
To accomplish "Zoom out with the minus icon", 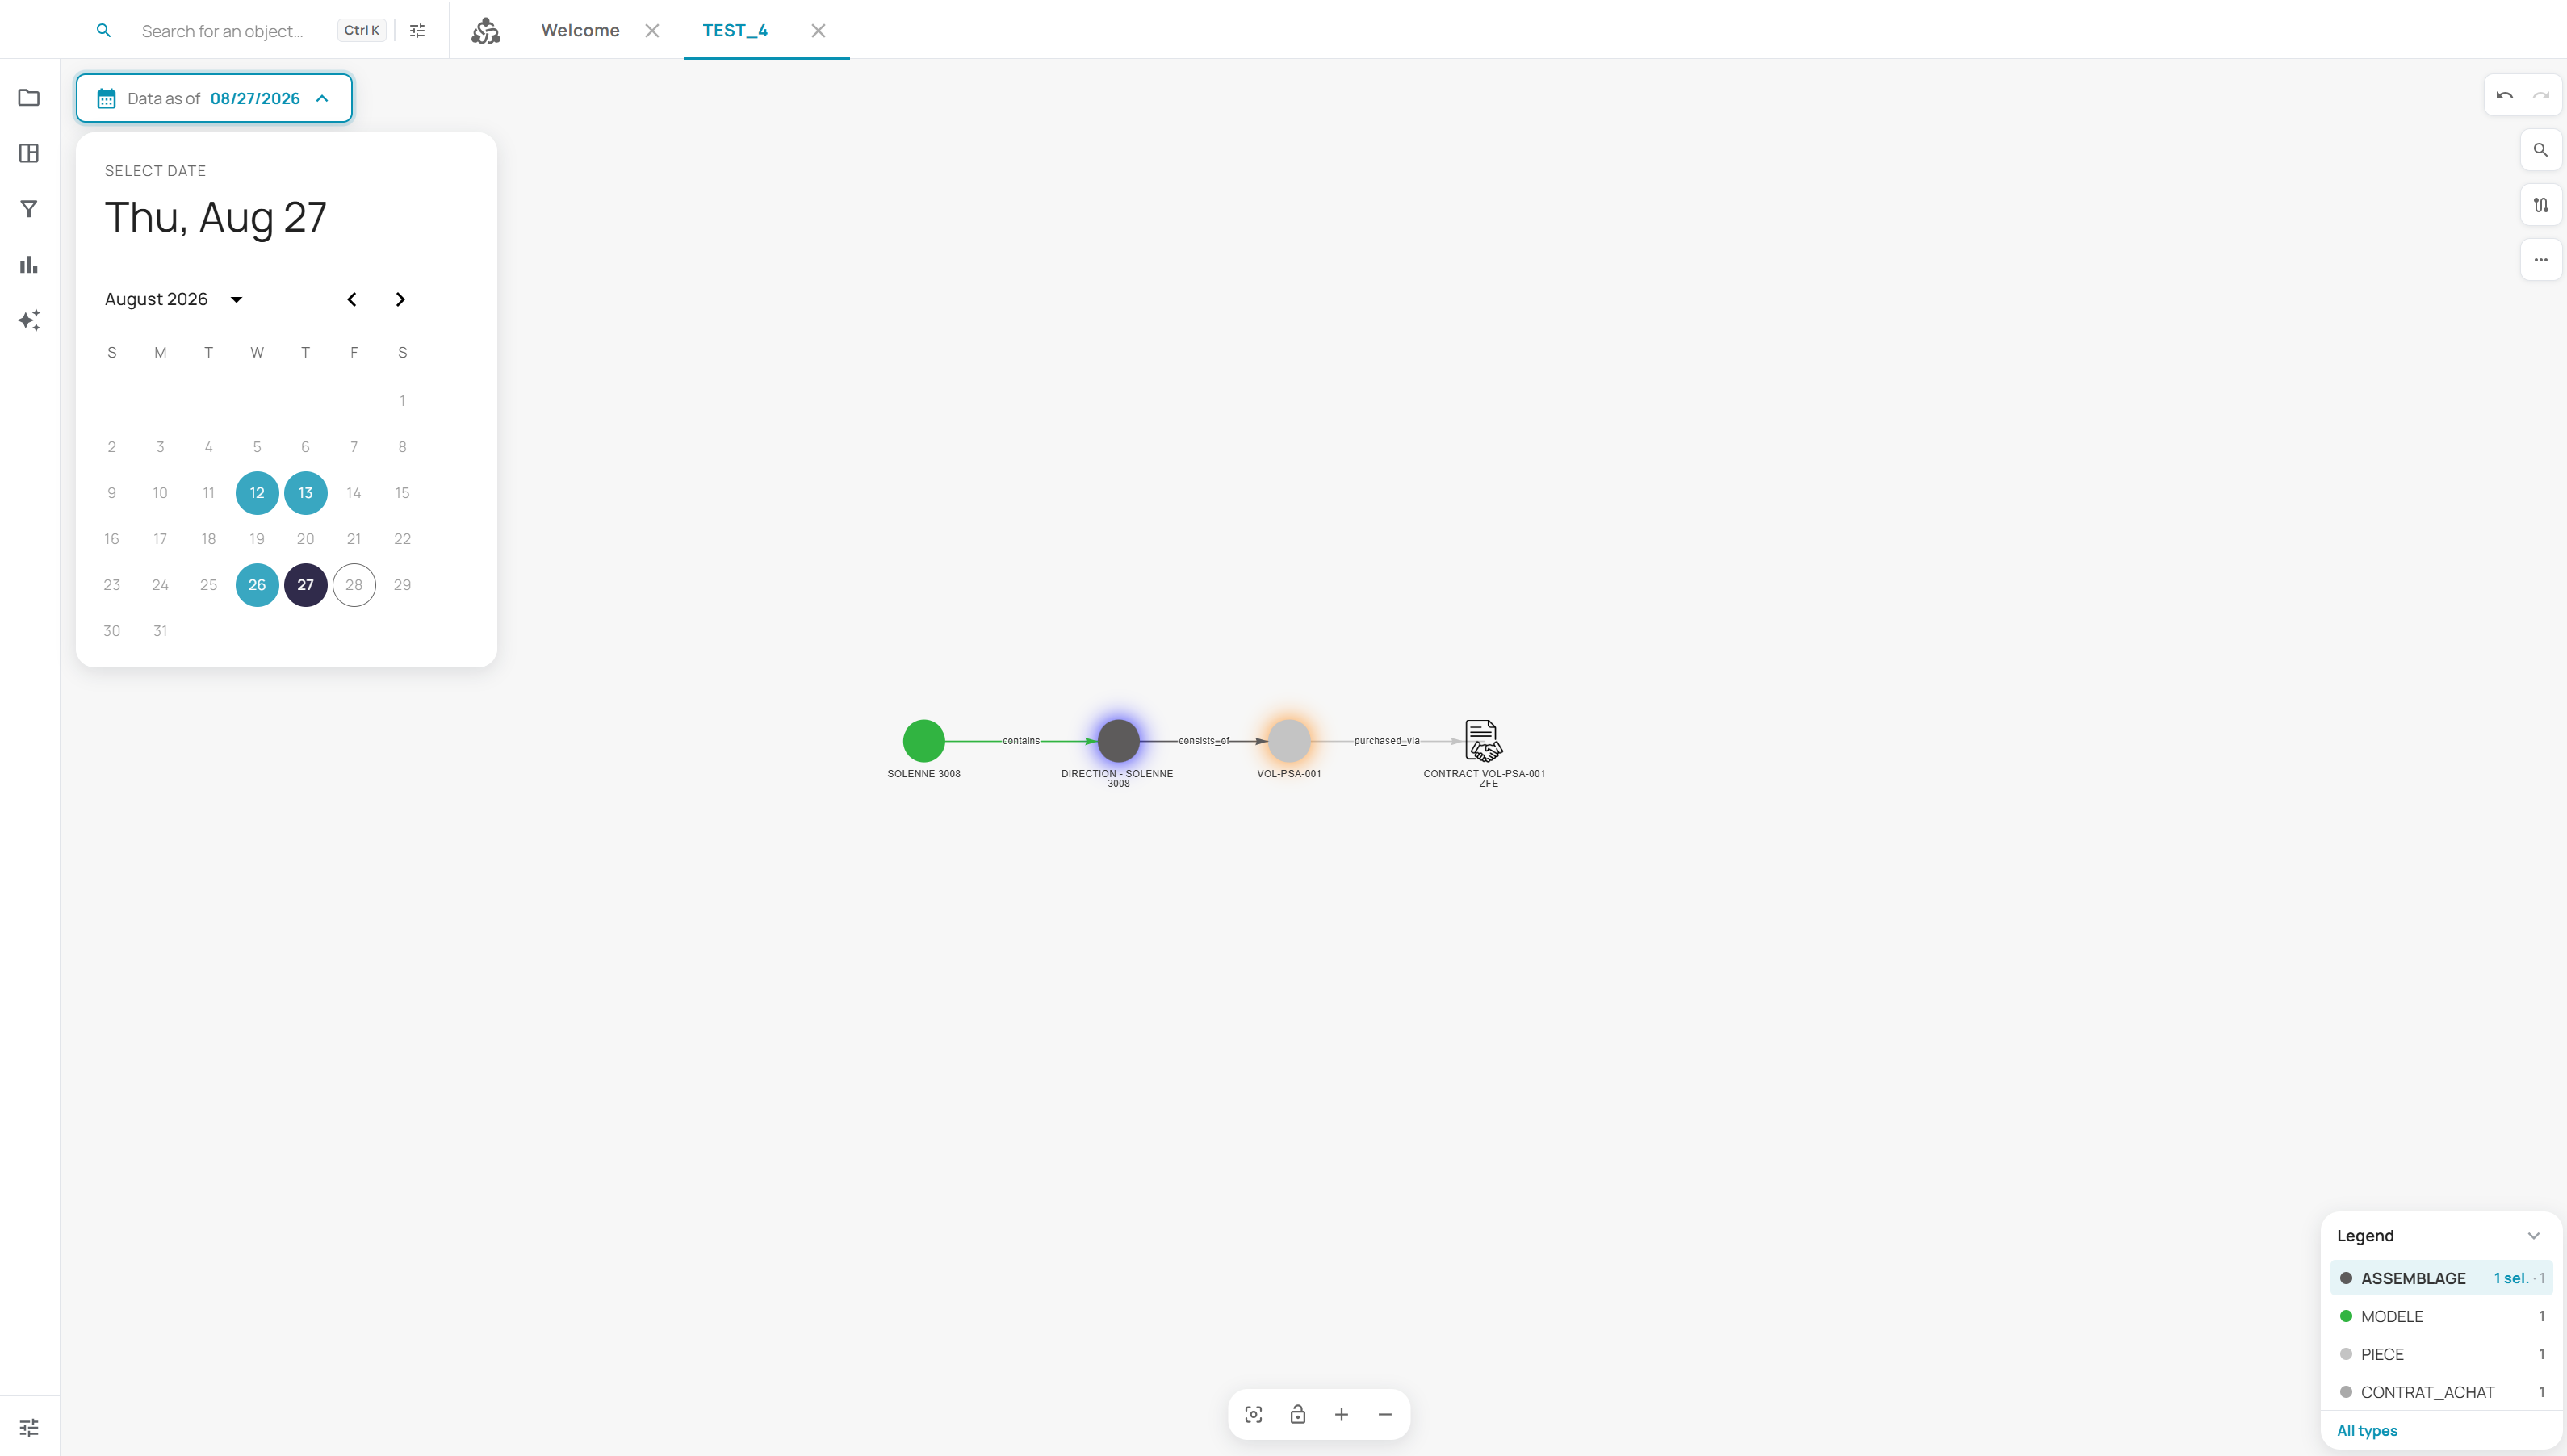I will point(1385,1414).
